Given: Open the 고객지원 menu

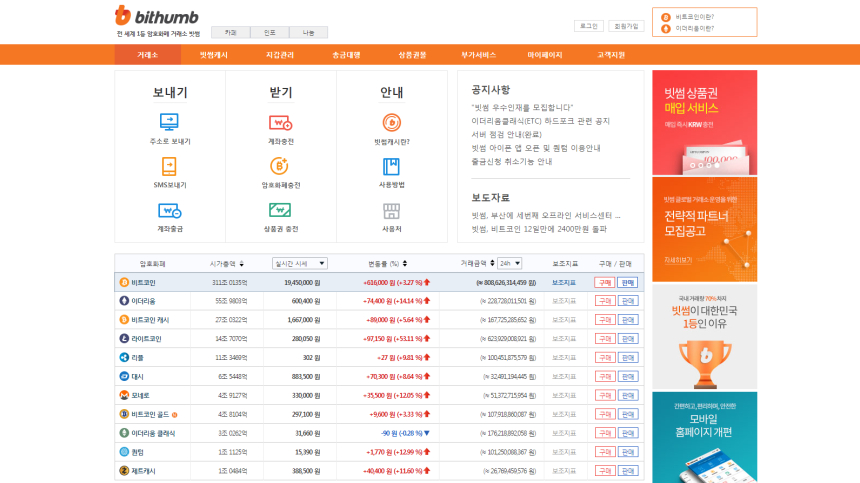Looking at the screenshot, I should pos(611,55).
